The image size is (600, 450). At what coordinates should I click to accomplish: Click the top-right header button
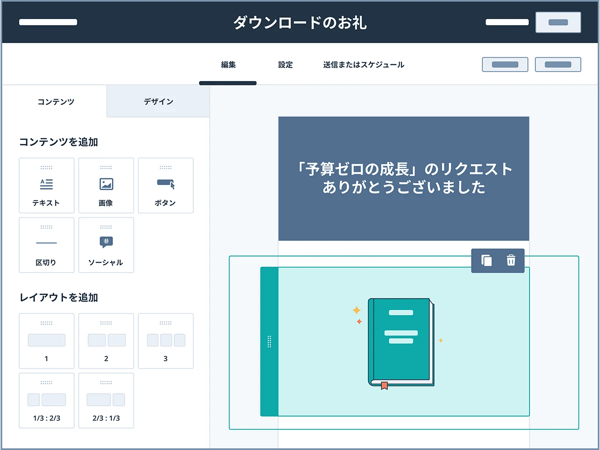click(x=558, y=22)
